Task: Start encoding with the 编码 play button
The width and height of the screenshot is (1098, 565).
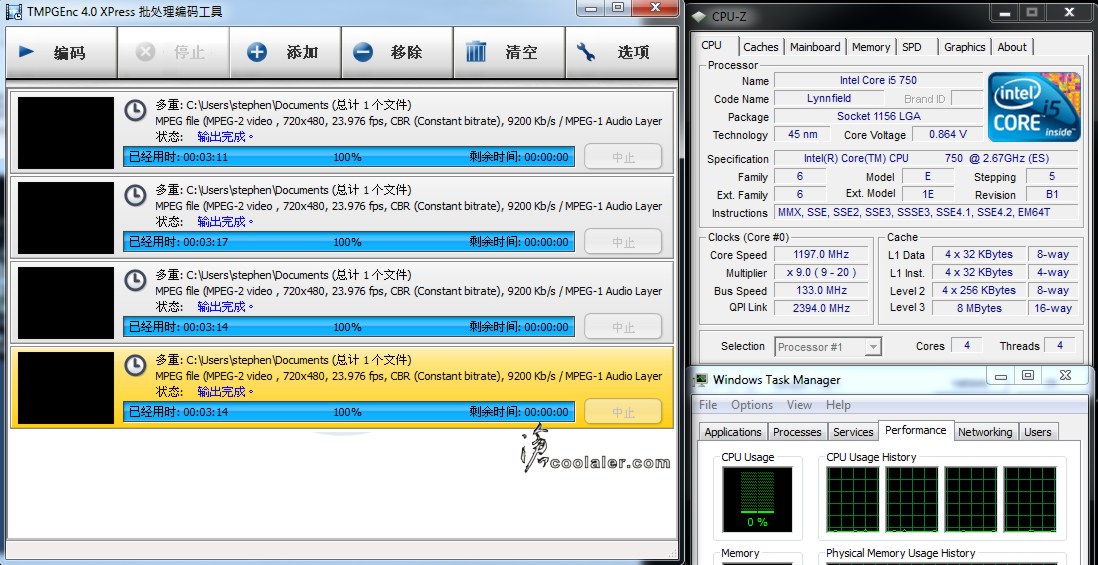Action: (x=61, y=53)
